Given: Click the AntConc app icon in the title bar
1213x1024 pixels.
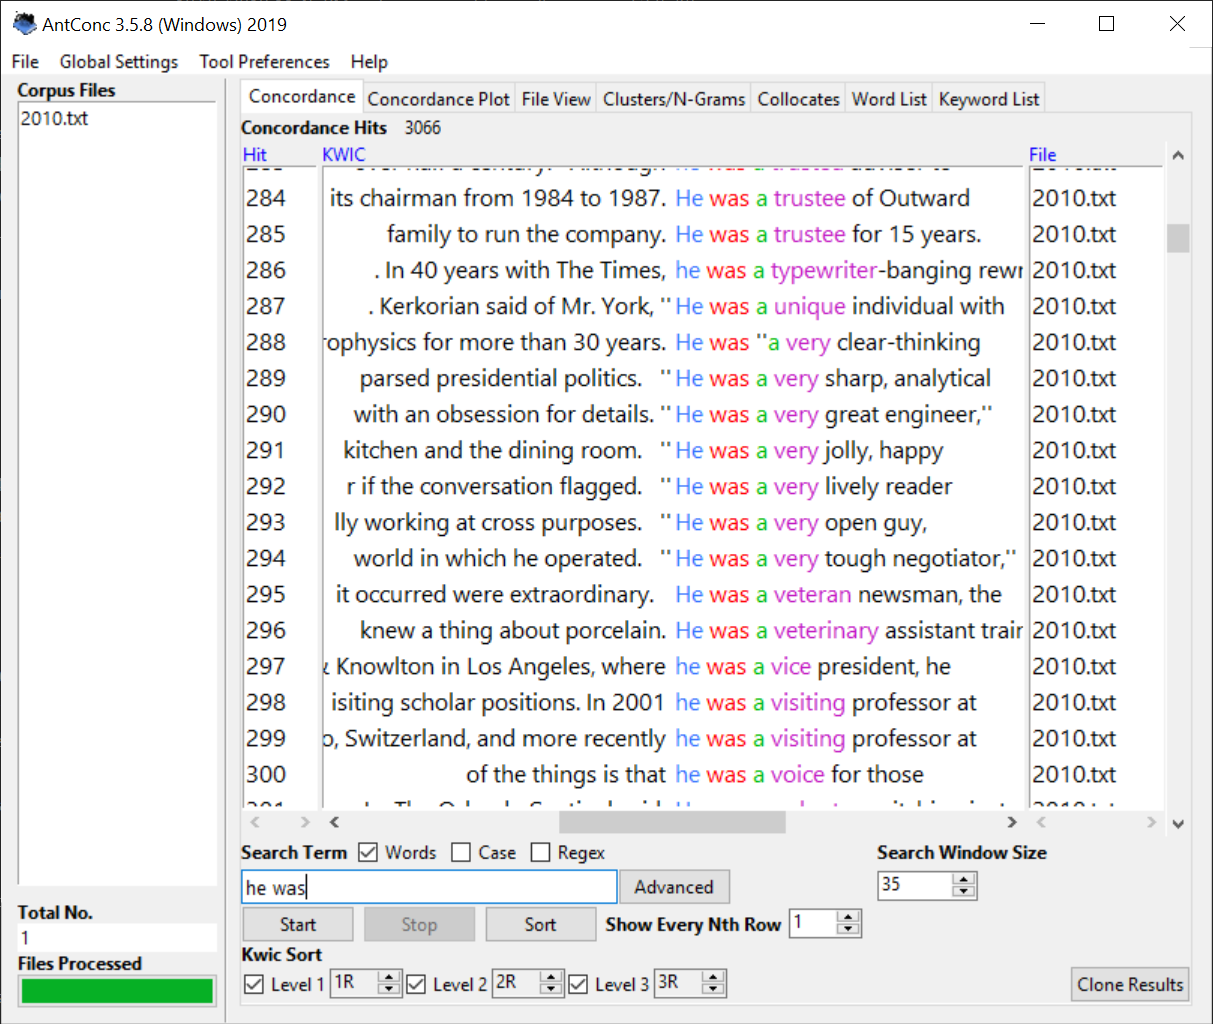Looking at the screenshot, I should (x=24, y=23).
